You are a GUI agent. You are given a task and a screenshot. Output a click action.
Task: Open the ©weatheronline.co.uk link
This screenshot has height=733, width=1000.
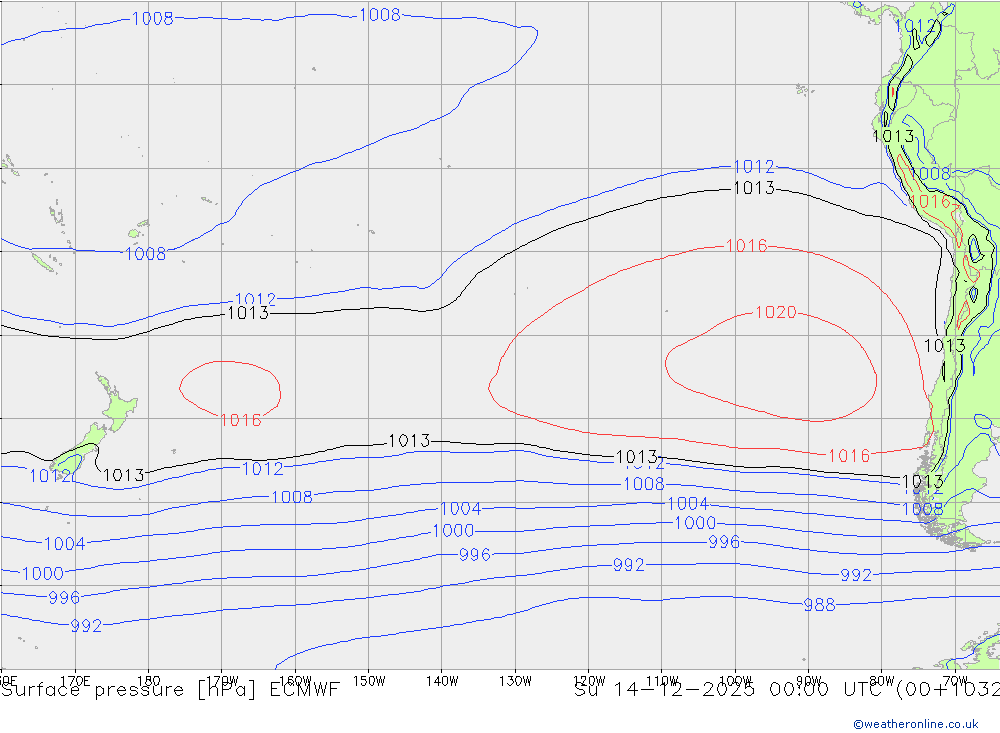tap(916, 724)
